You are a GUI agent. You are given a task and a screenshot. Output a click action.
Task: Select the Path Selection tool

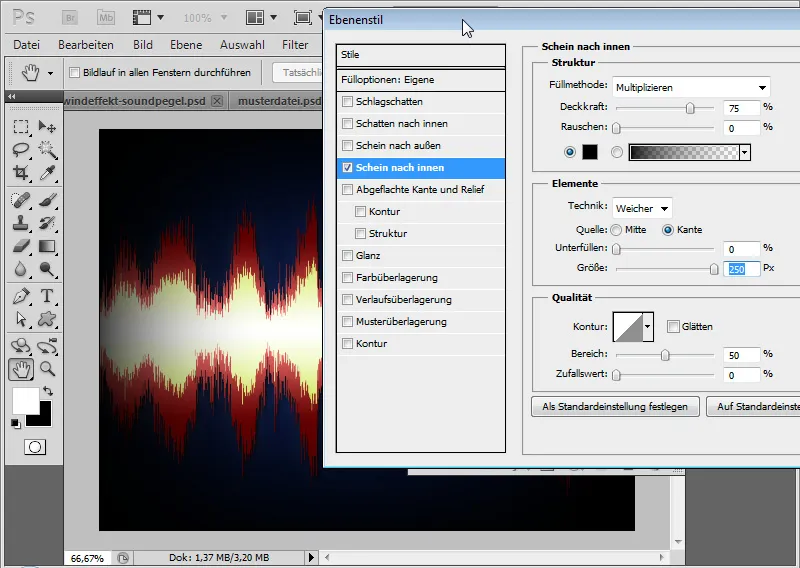[21, 319]
